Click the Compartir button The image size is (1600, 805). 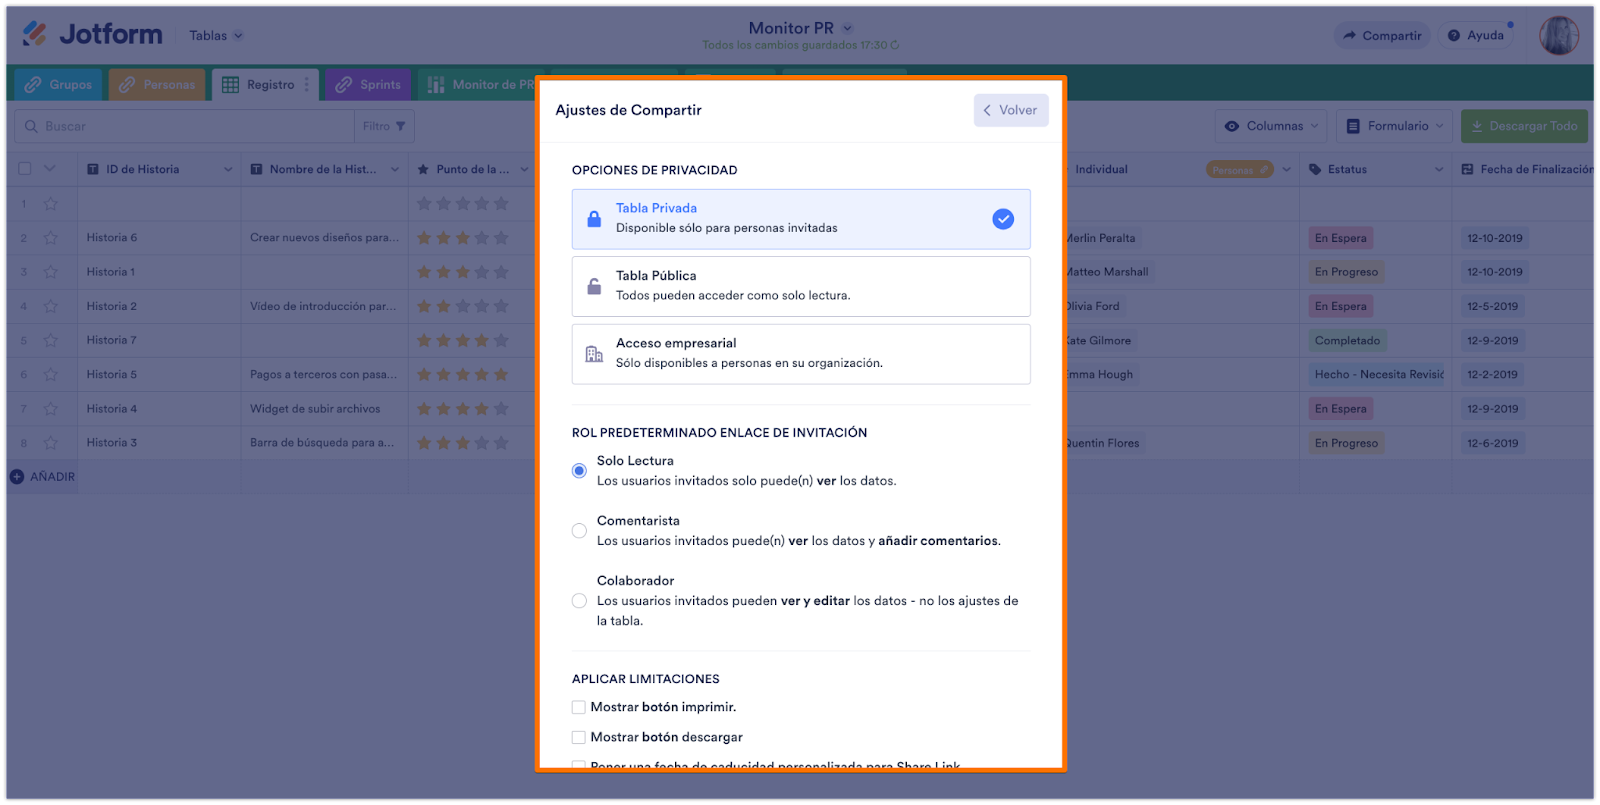(1382, 36)
